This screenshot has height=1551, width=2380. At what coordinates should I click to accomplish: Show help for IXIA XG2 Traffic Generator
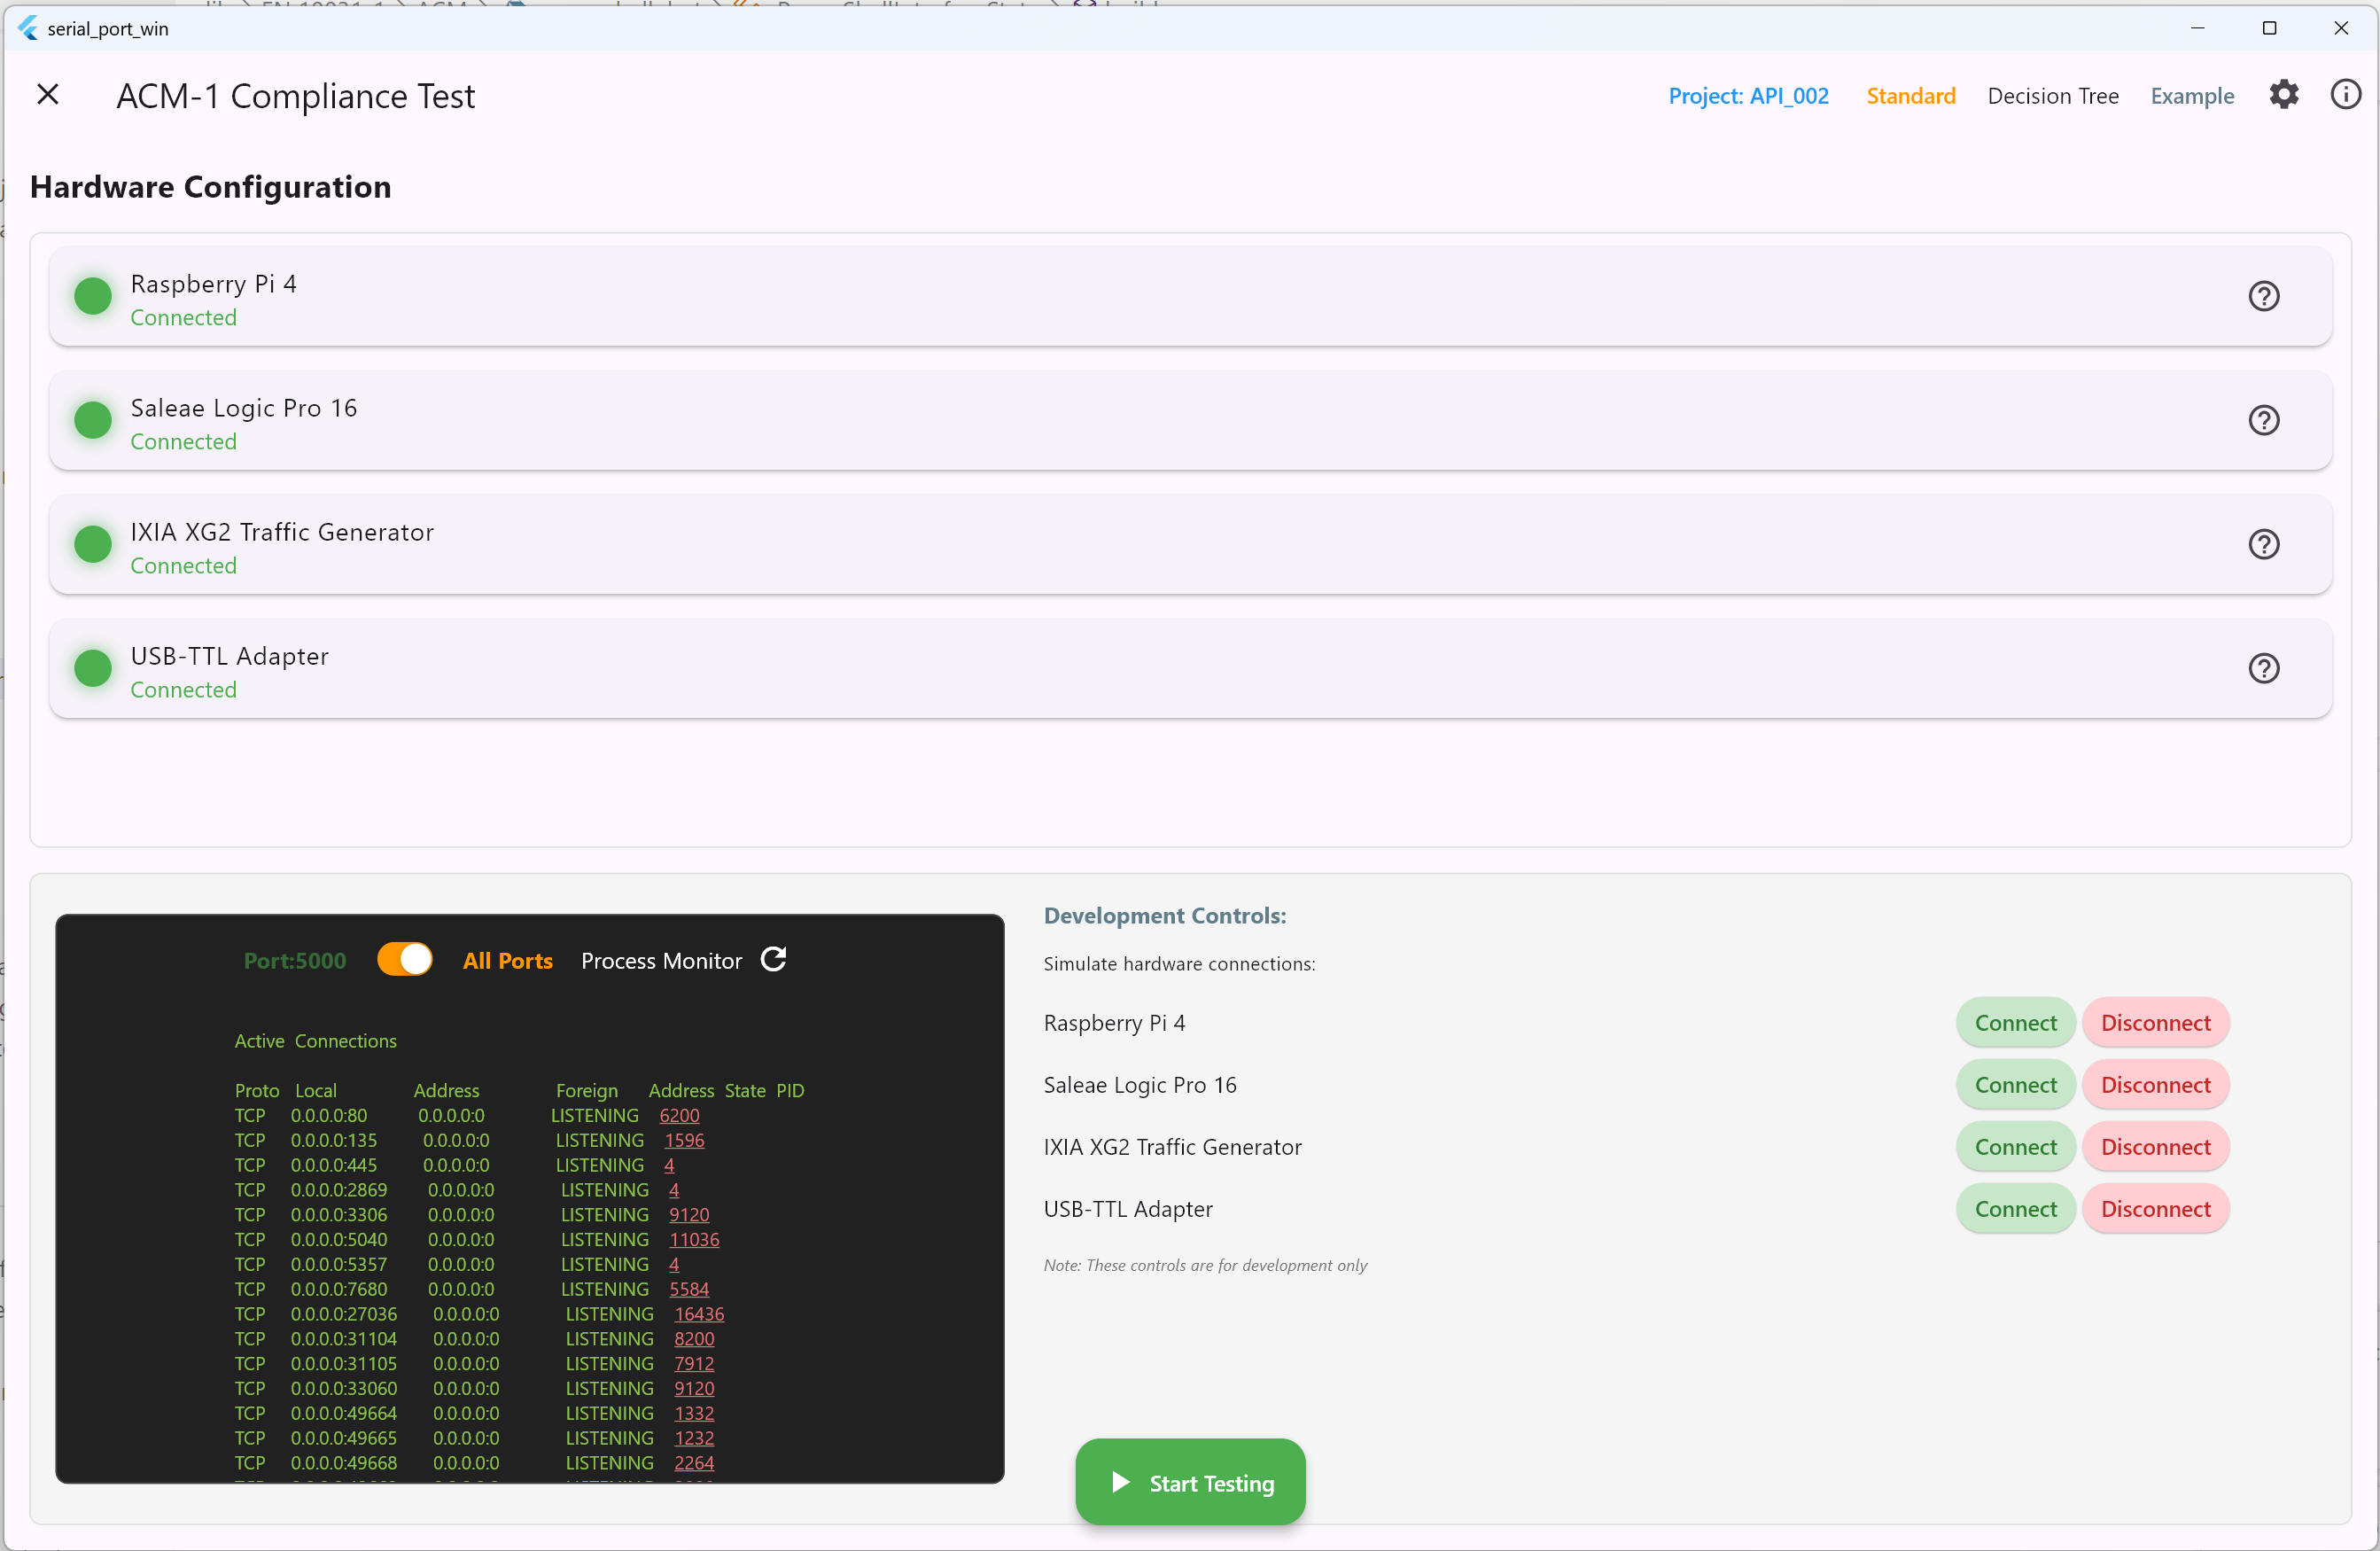pos(2263,544)
